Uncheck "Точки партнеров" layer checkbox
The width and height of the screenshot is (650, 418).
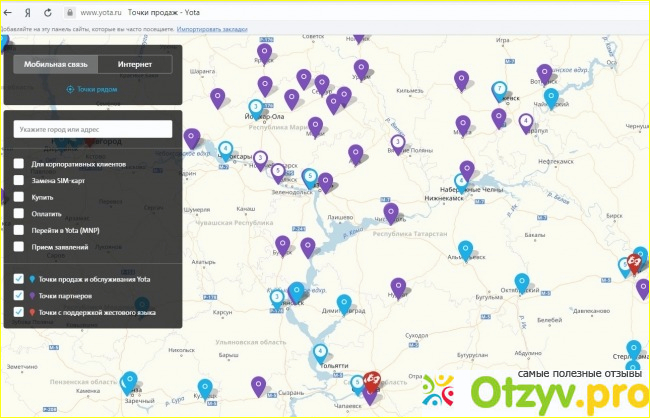19,295
